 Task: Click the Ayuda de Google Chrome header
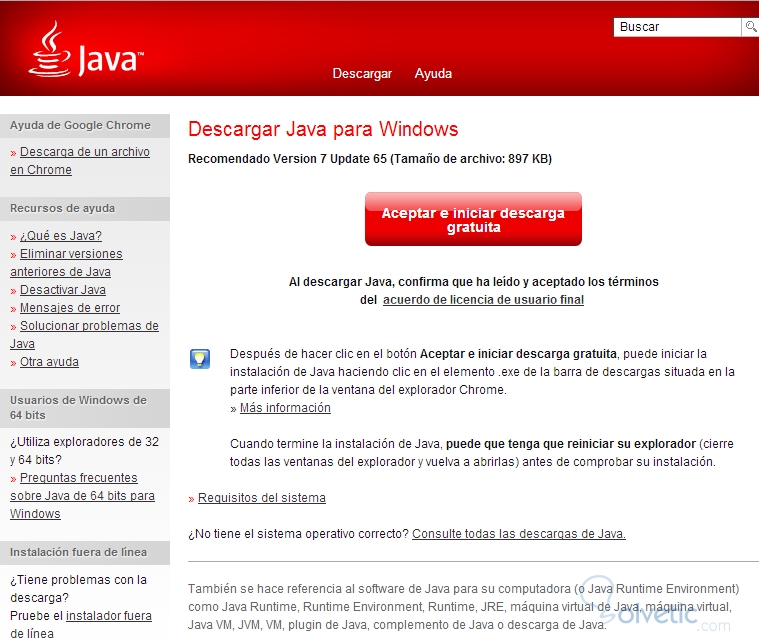point(85,125)
